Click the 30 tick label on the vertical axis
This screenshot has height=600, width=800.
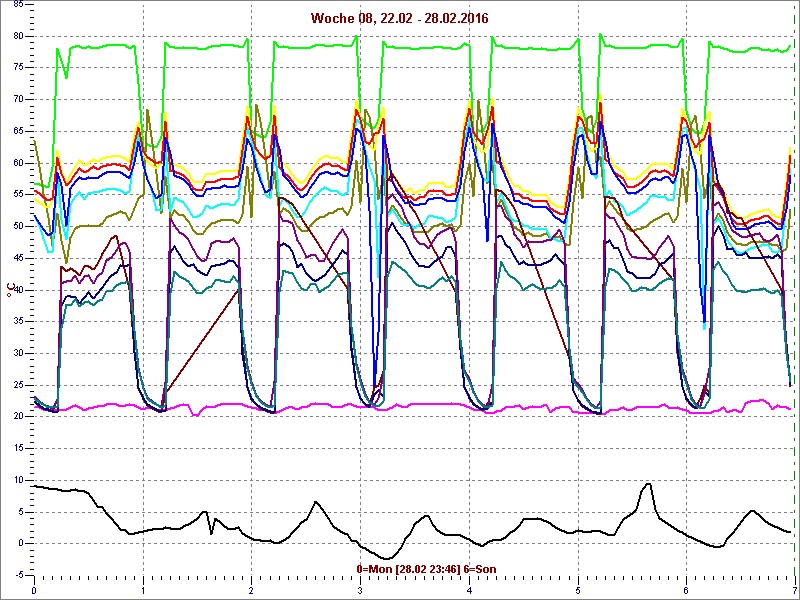pyautogui.click(x=18, y=353)
